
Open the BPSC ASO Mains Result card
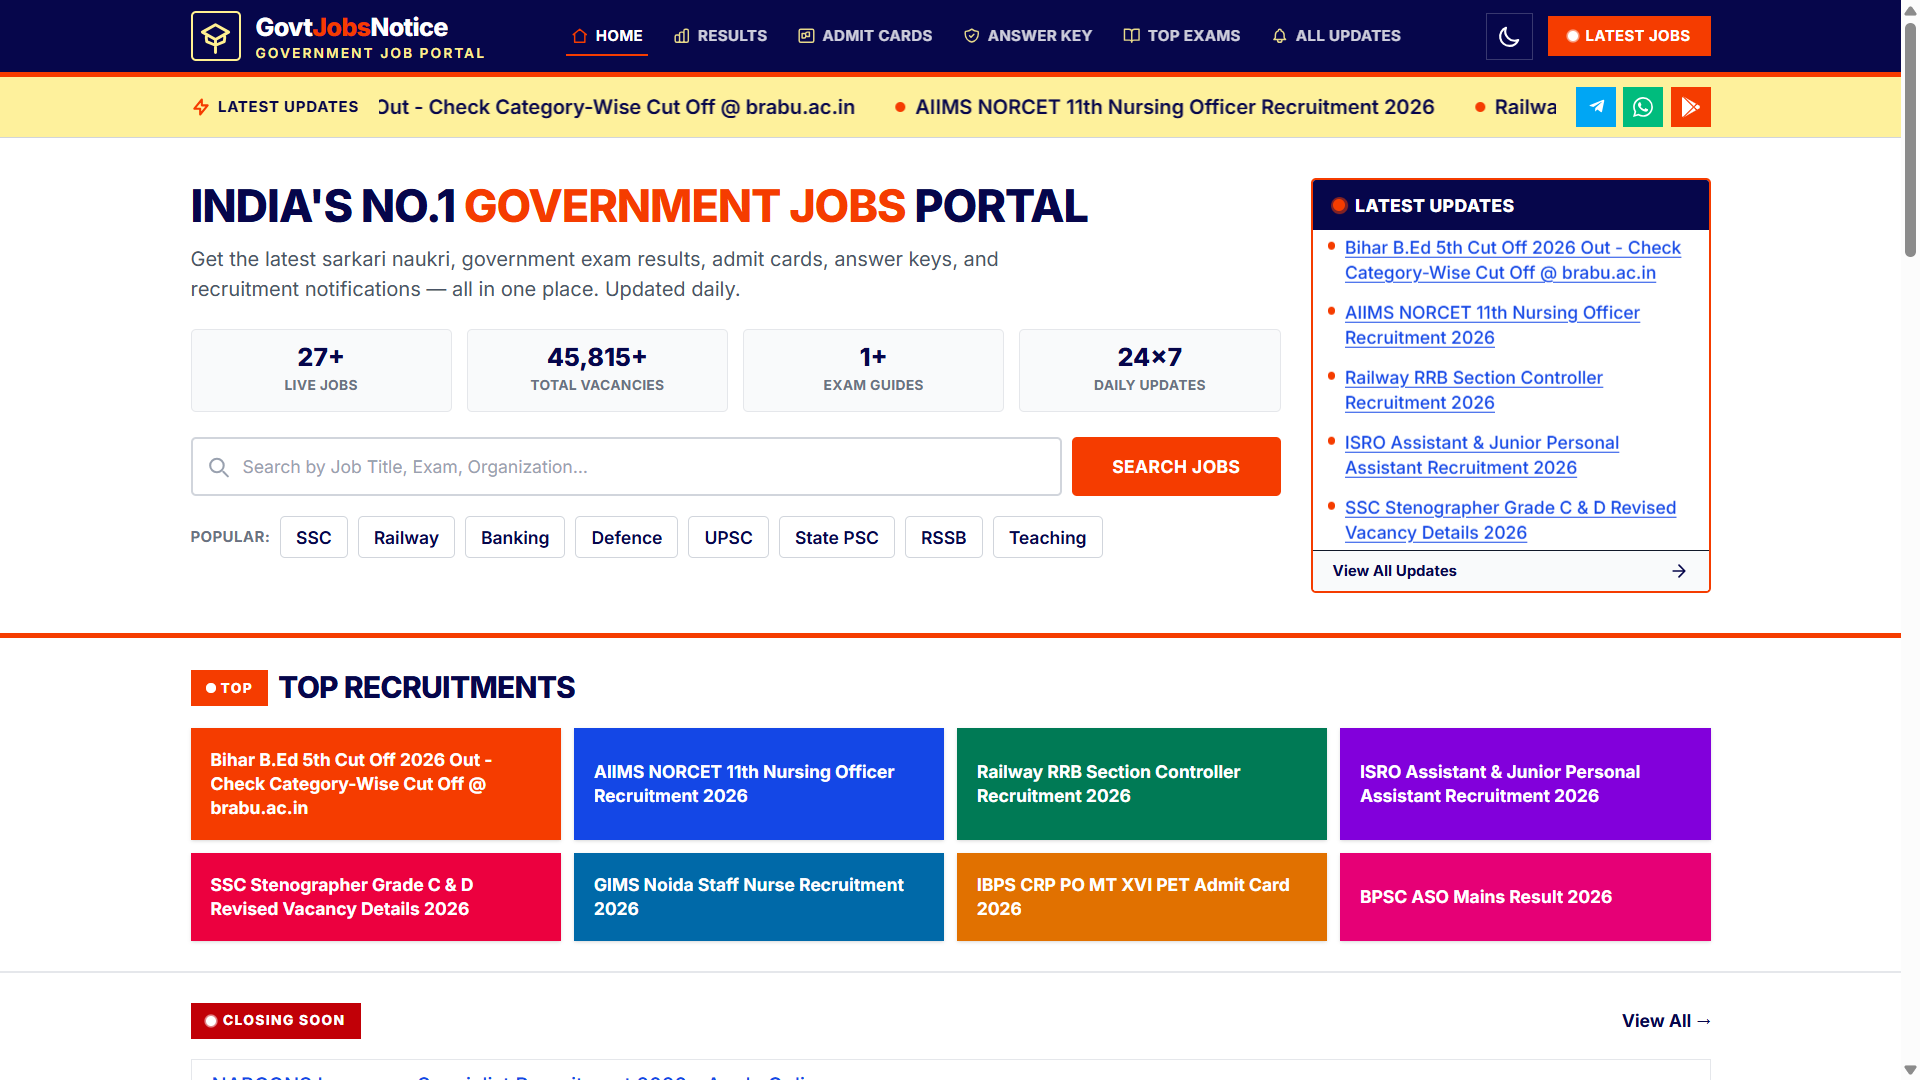[x=1525, y=897]
